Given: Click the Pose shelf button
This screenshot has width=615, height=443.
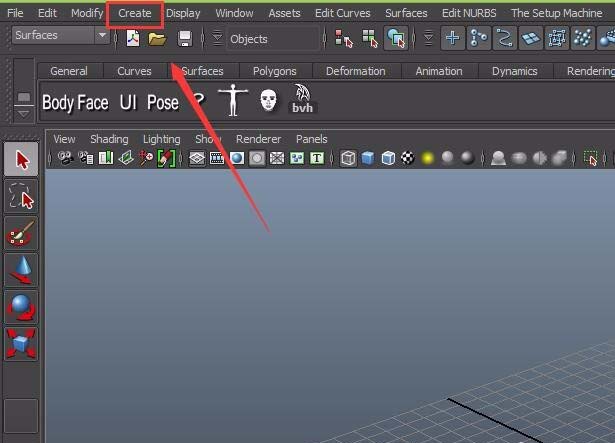Looking at the screenshot, I should pos(163,103).
